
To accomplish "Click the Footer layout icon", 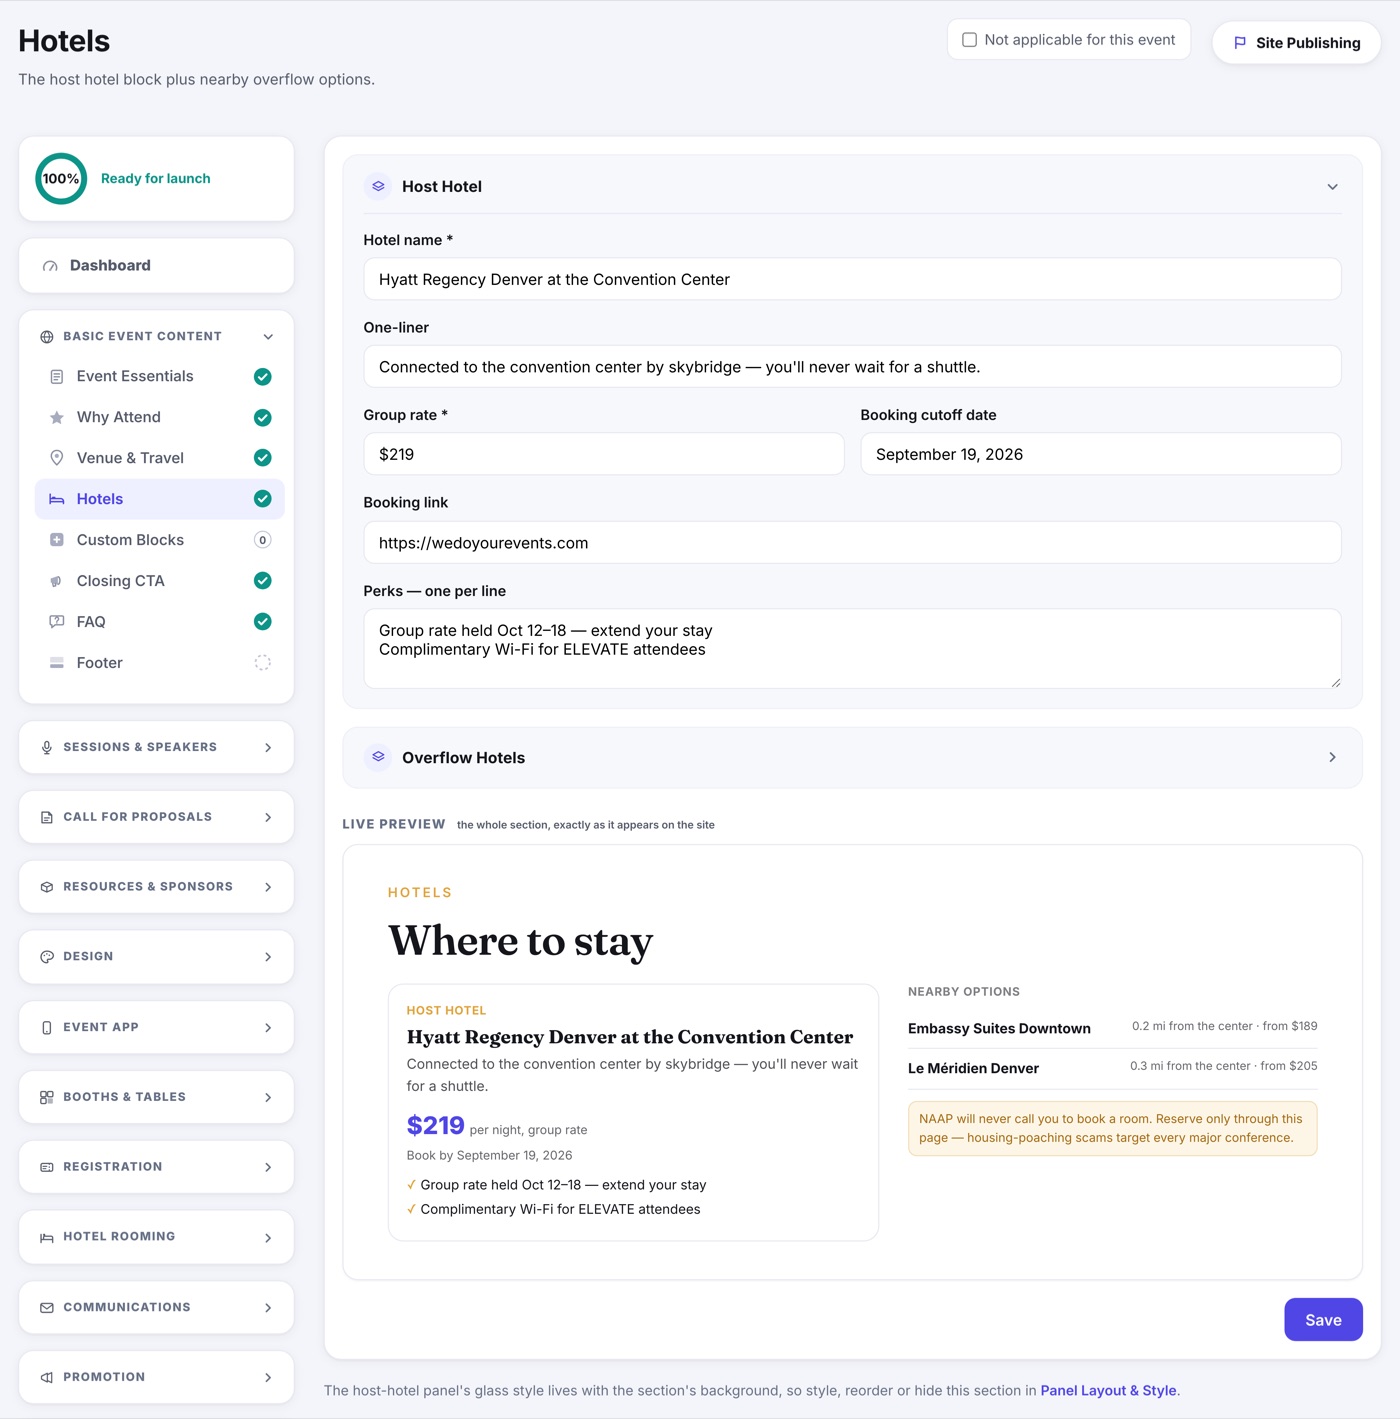I will point(57,663).
